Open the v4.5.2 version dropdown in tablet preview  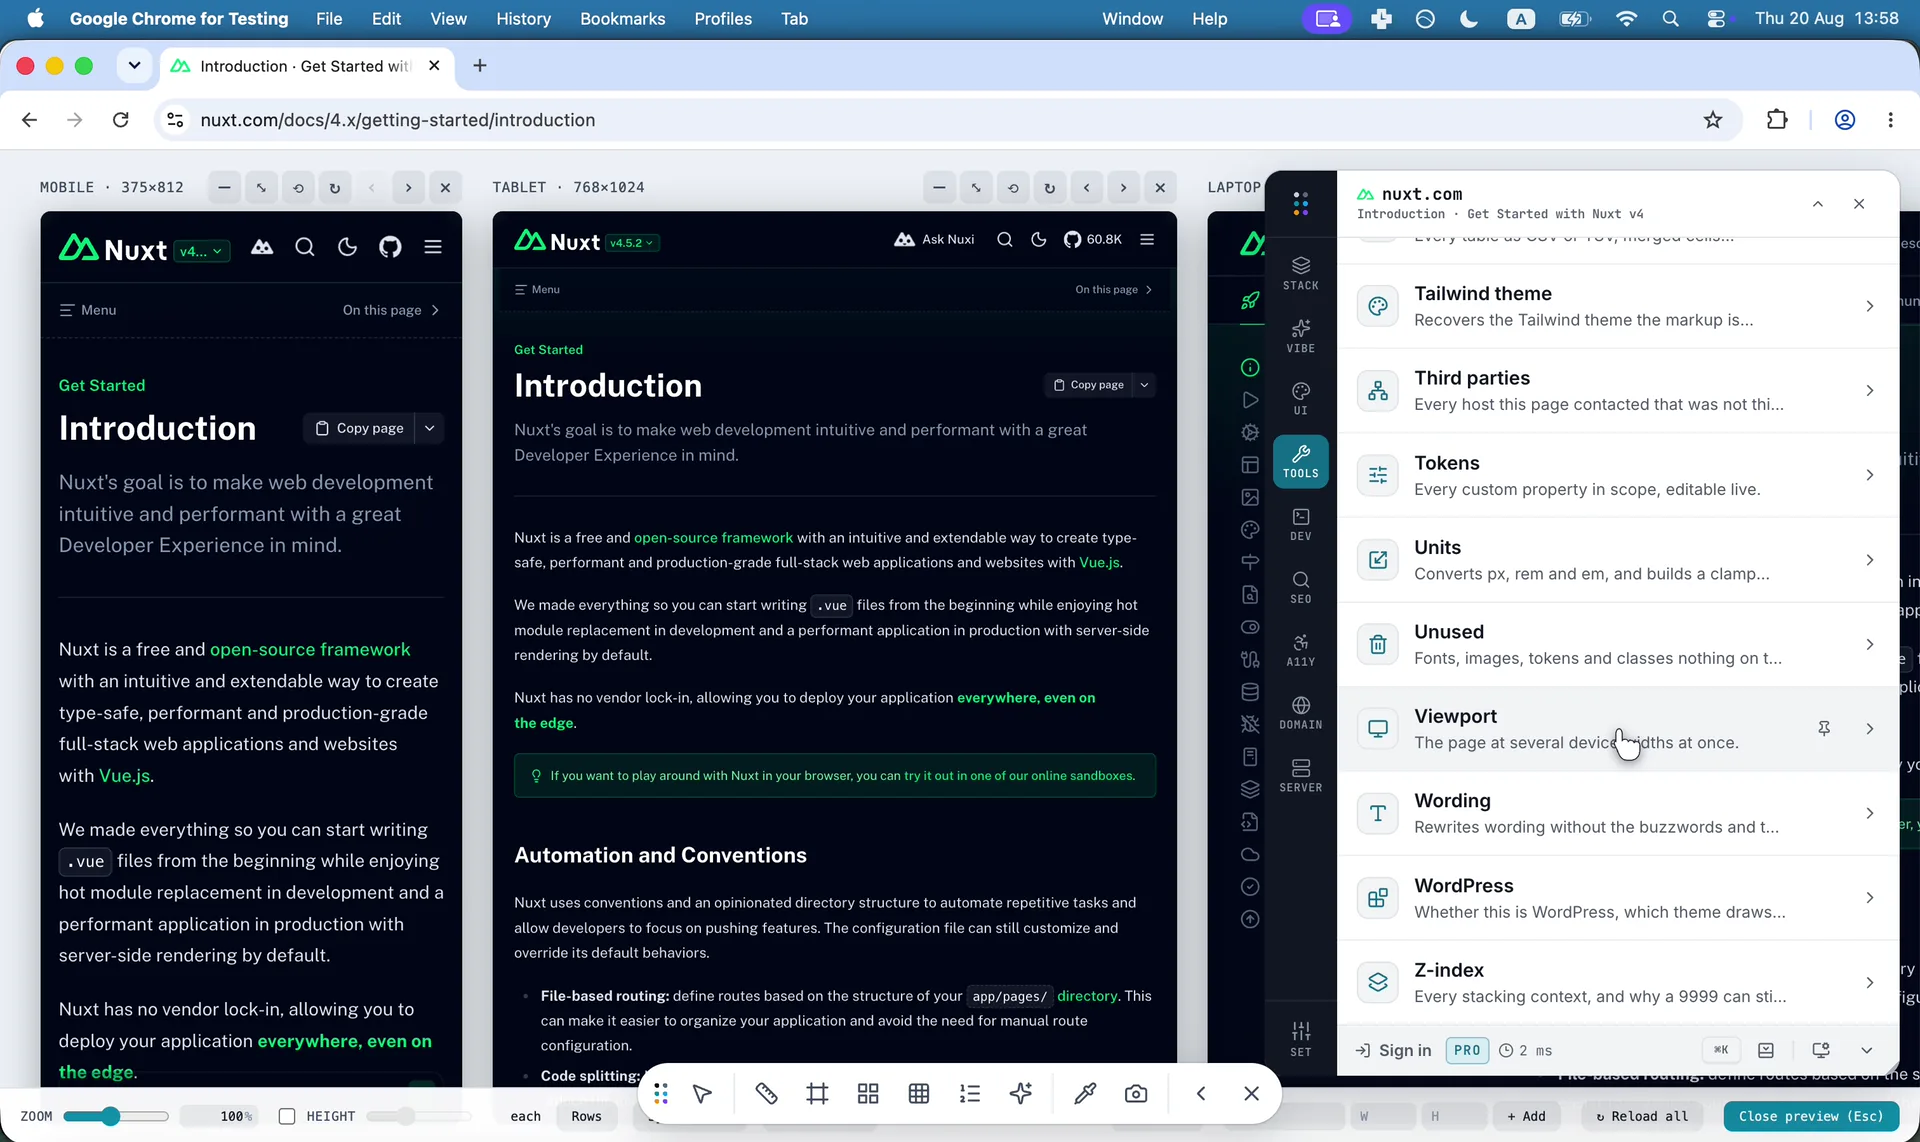coord(632,243)
